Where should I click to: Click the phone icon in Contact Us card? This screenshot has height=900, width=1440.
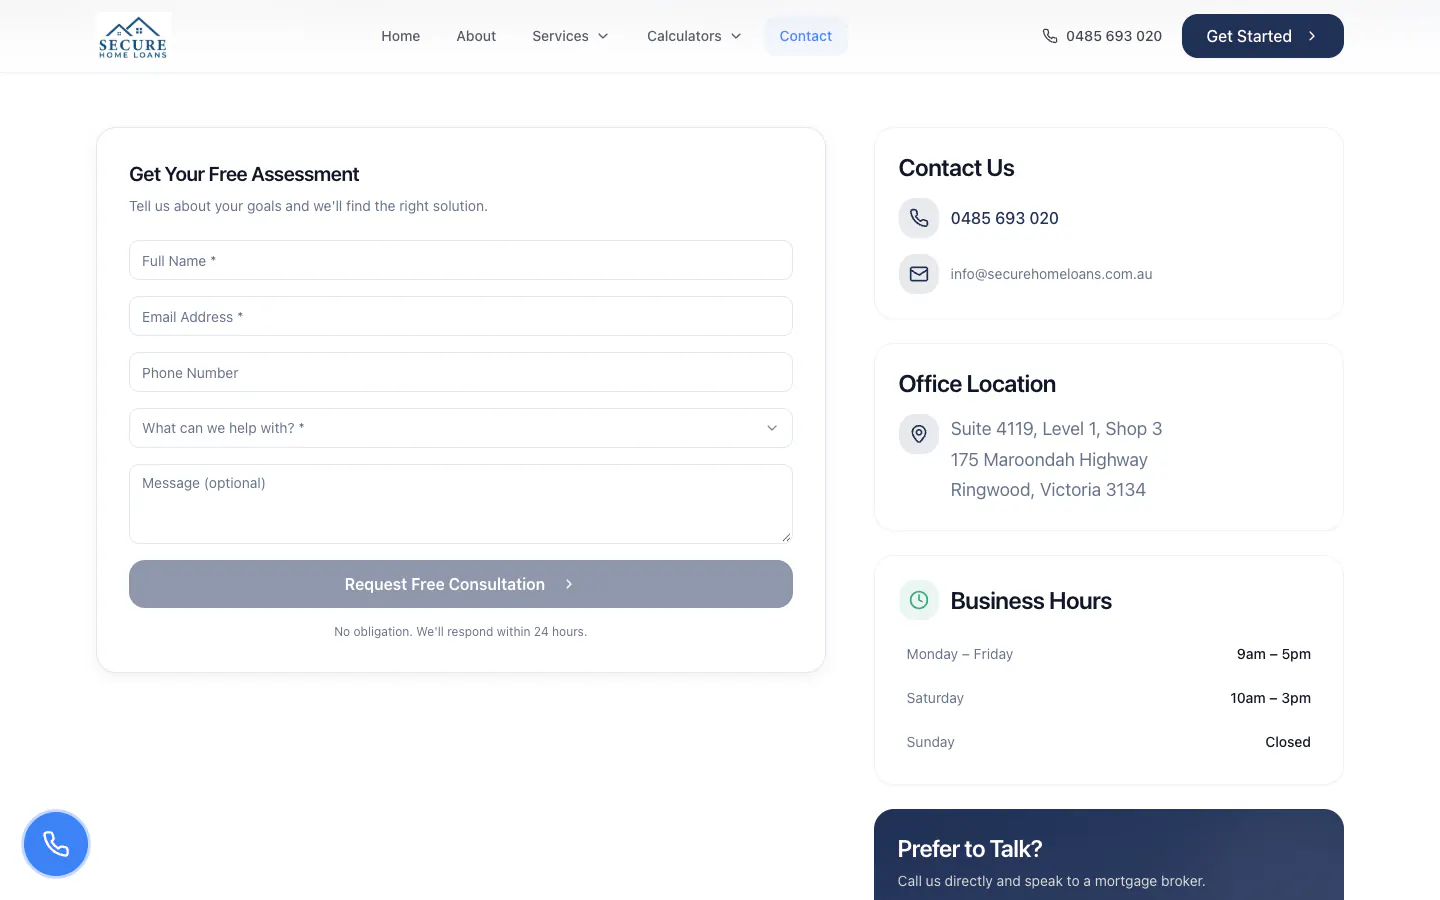pos(919,218)
